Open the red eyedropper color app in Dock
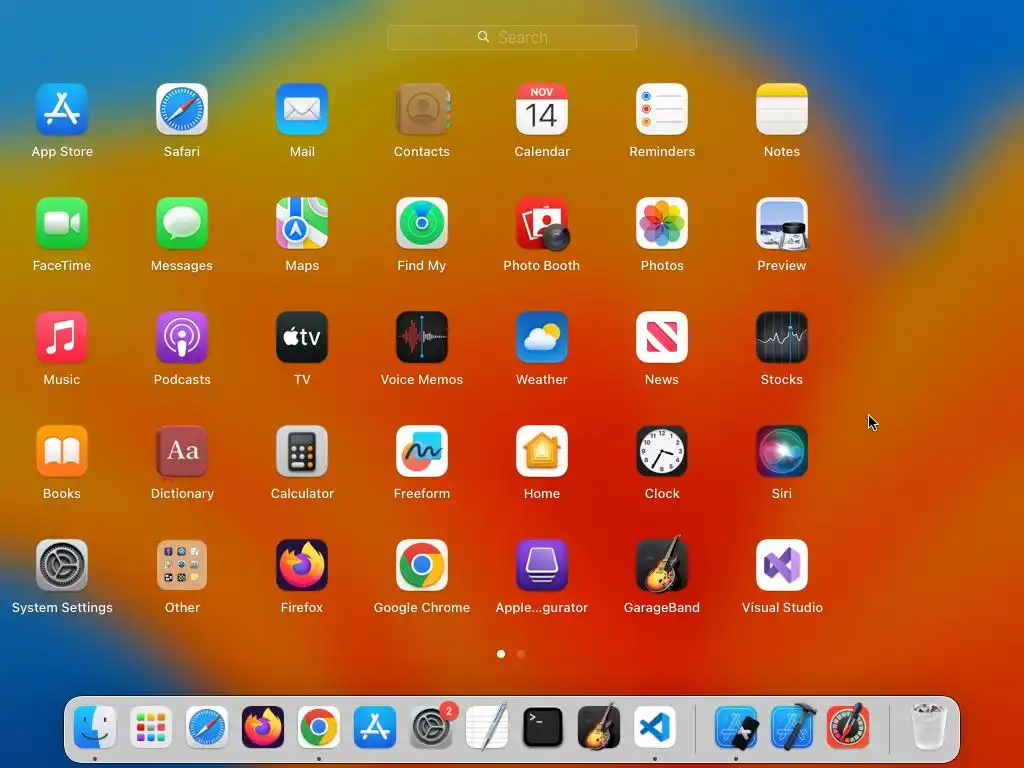This screenshot has height=768, width=1024. (x=848, y=726)
